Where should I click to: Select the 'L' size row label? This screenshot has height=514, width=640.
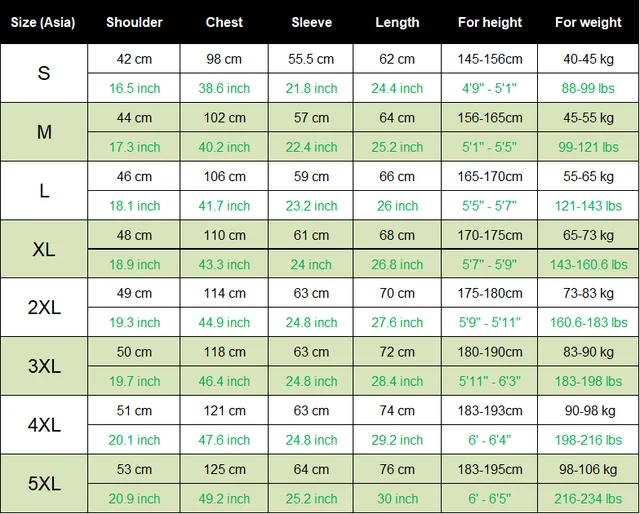point(44,191)
